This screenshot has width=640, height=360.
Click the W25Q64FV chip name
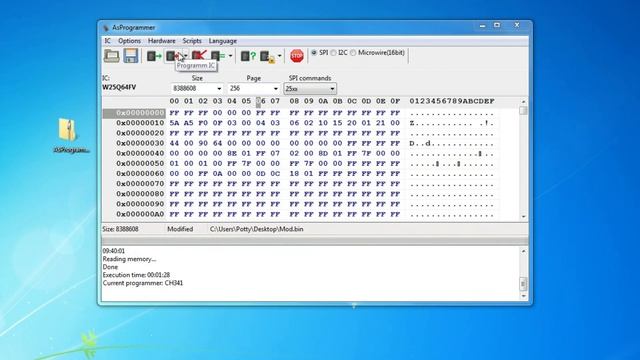pyautogui.click(x=119, y=87)
